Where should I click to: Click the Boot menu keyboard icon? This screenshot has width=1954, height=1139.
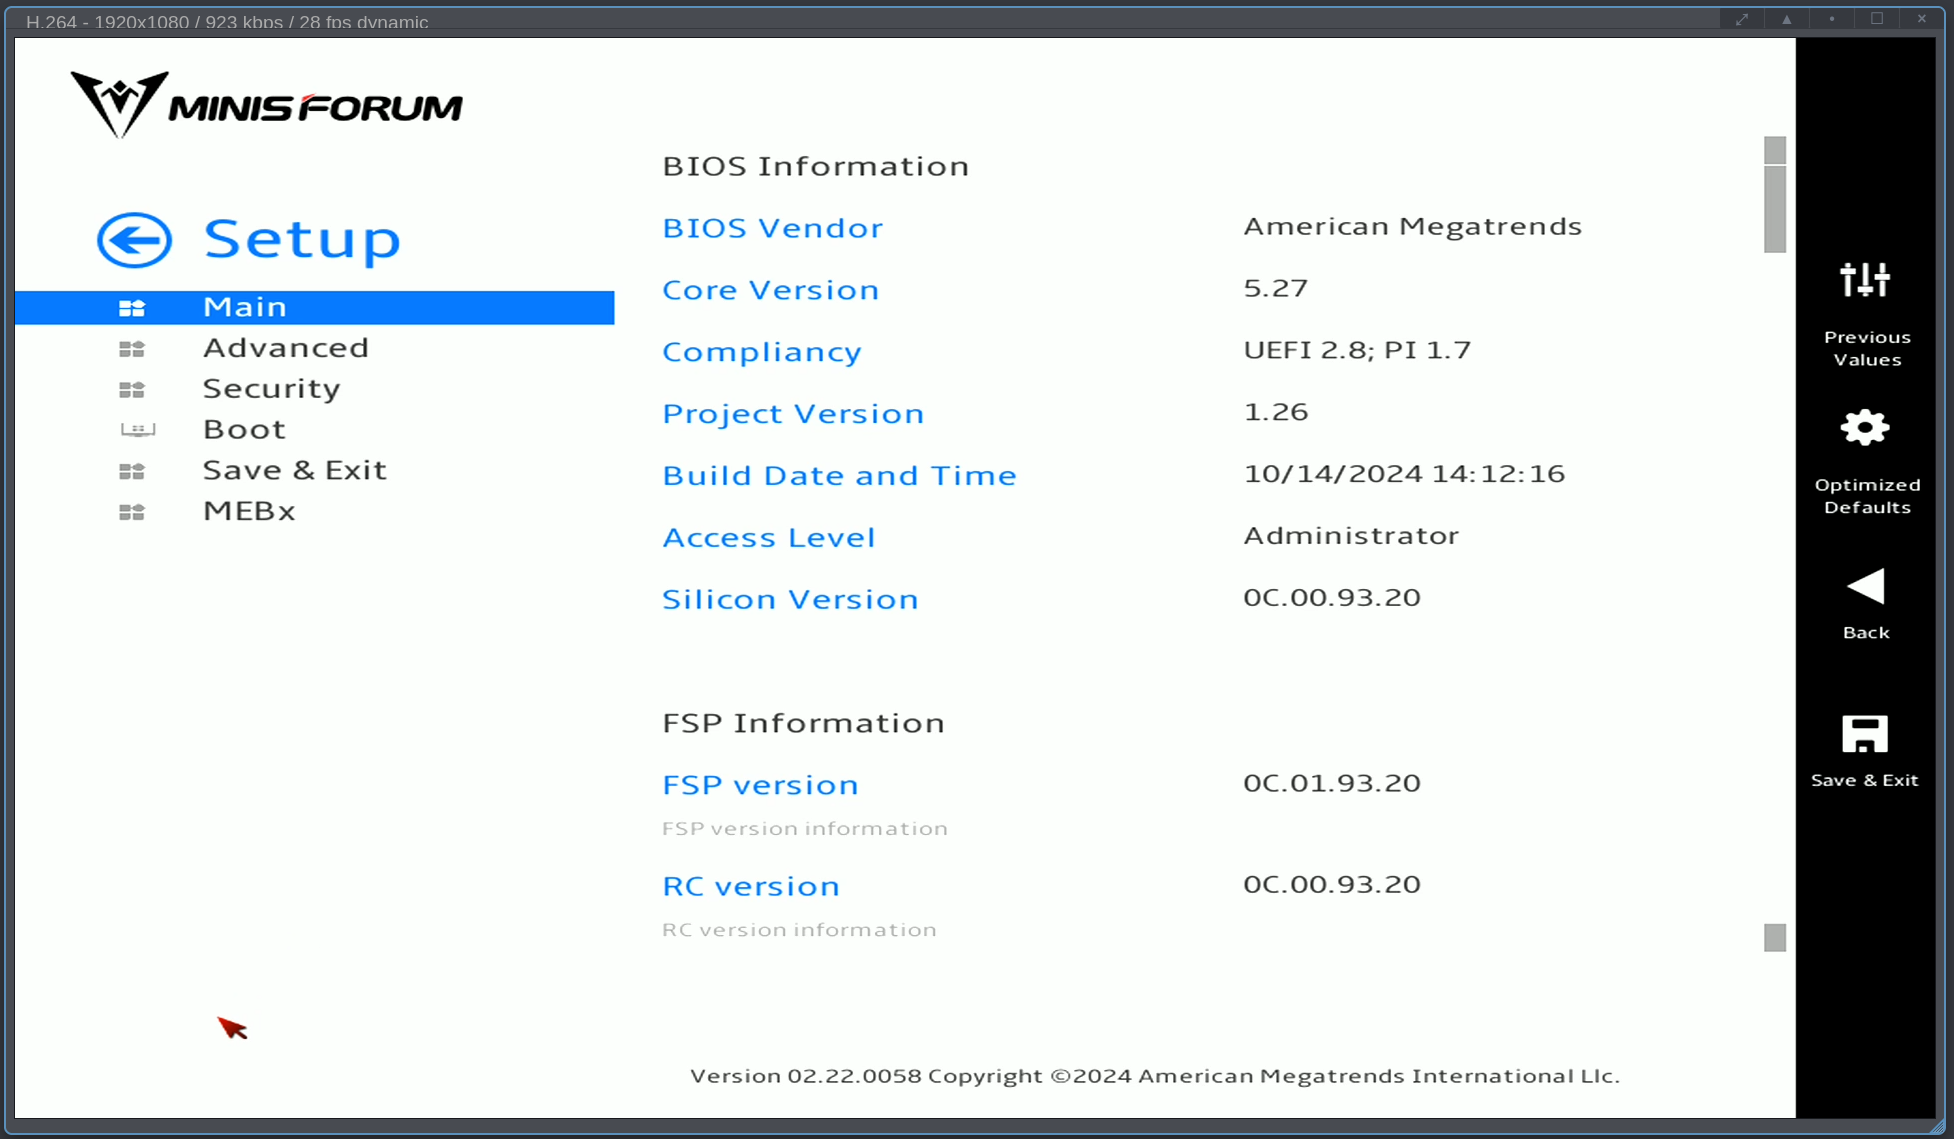click(x=136, y=428)
